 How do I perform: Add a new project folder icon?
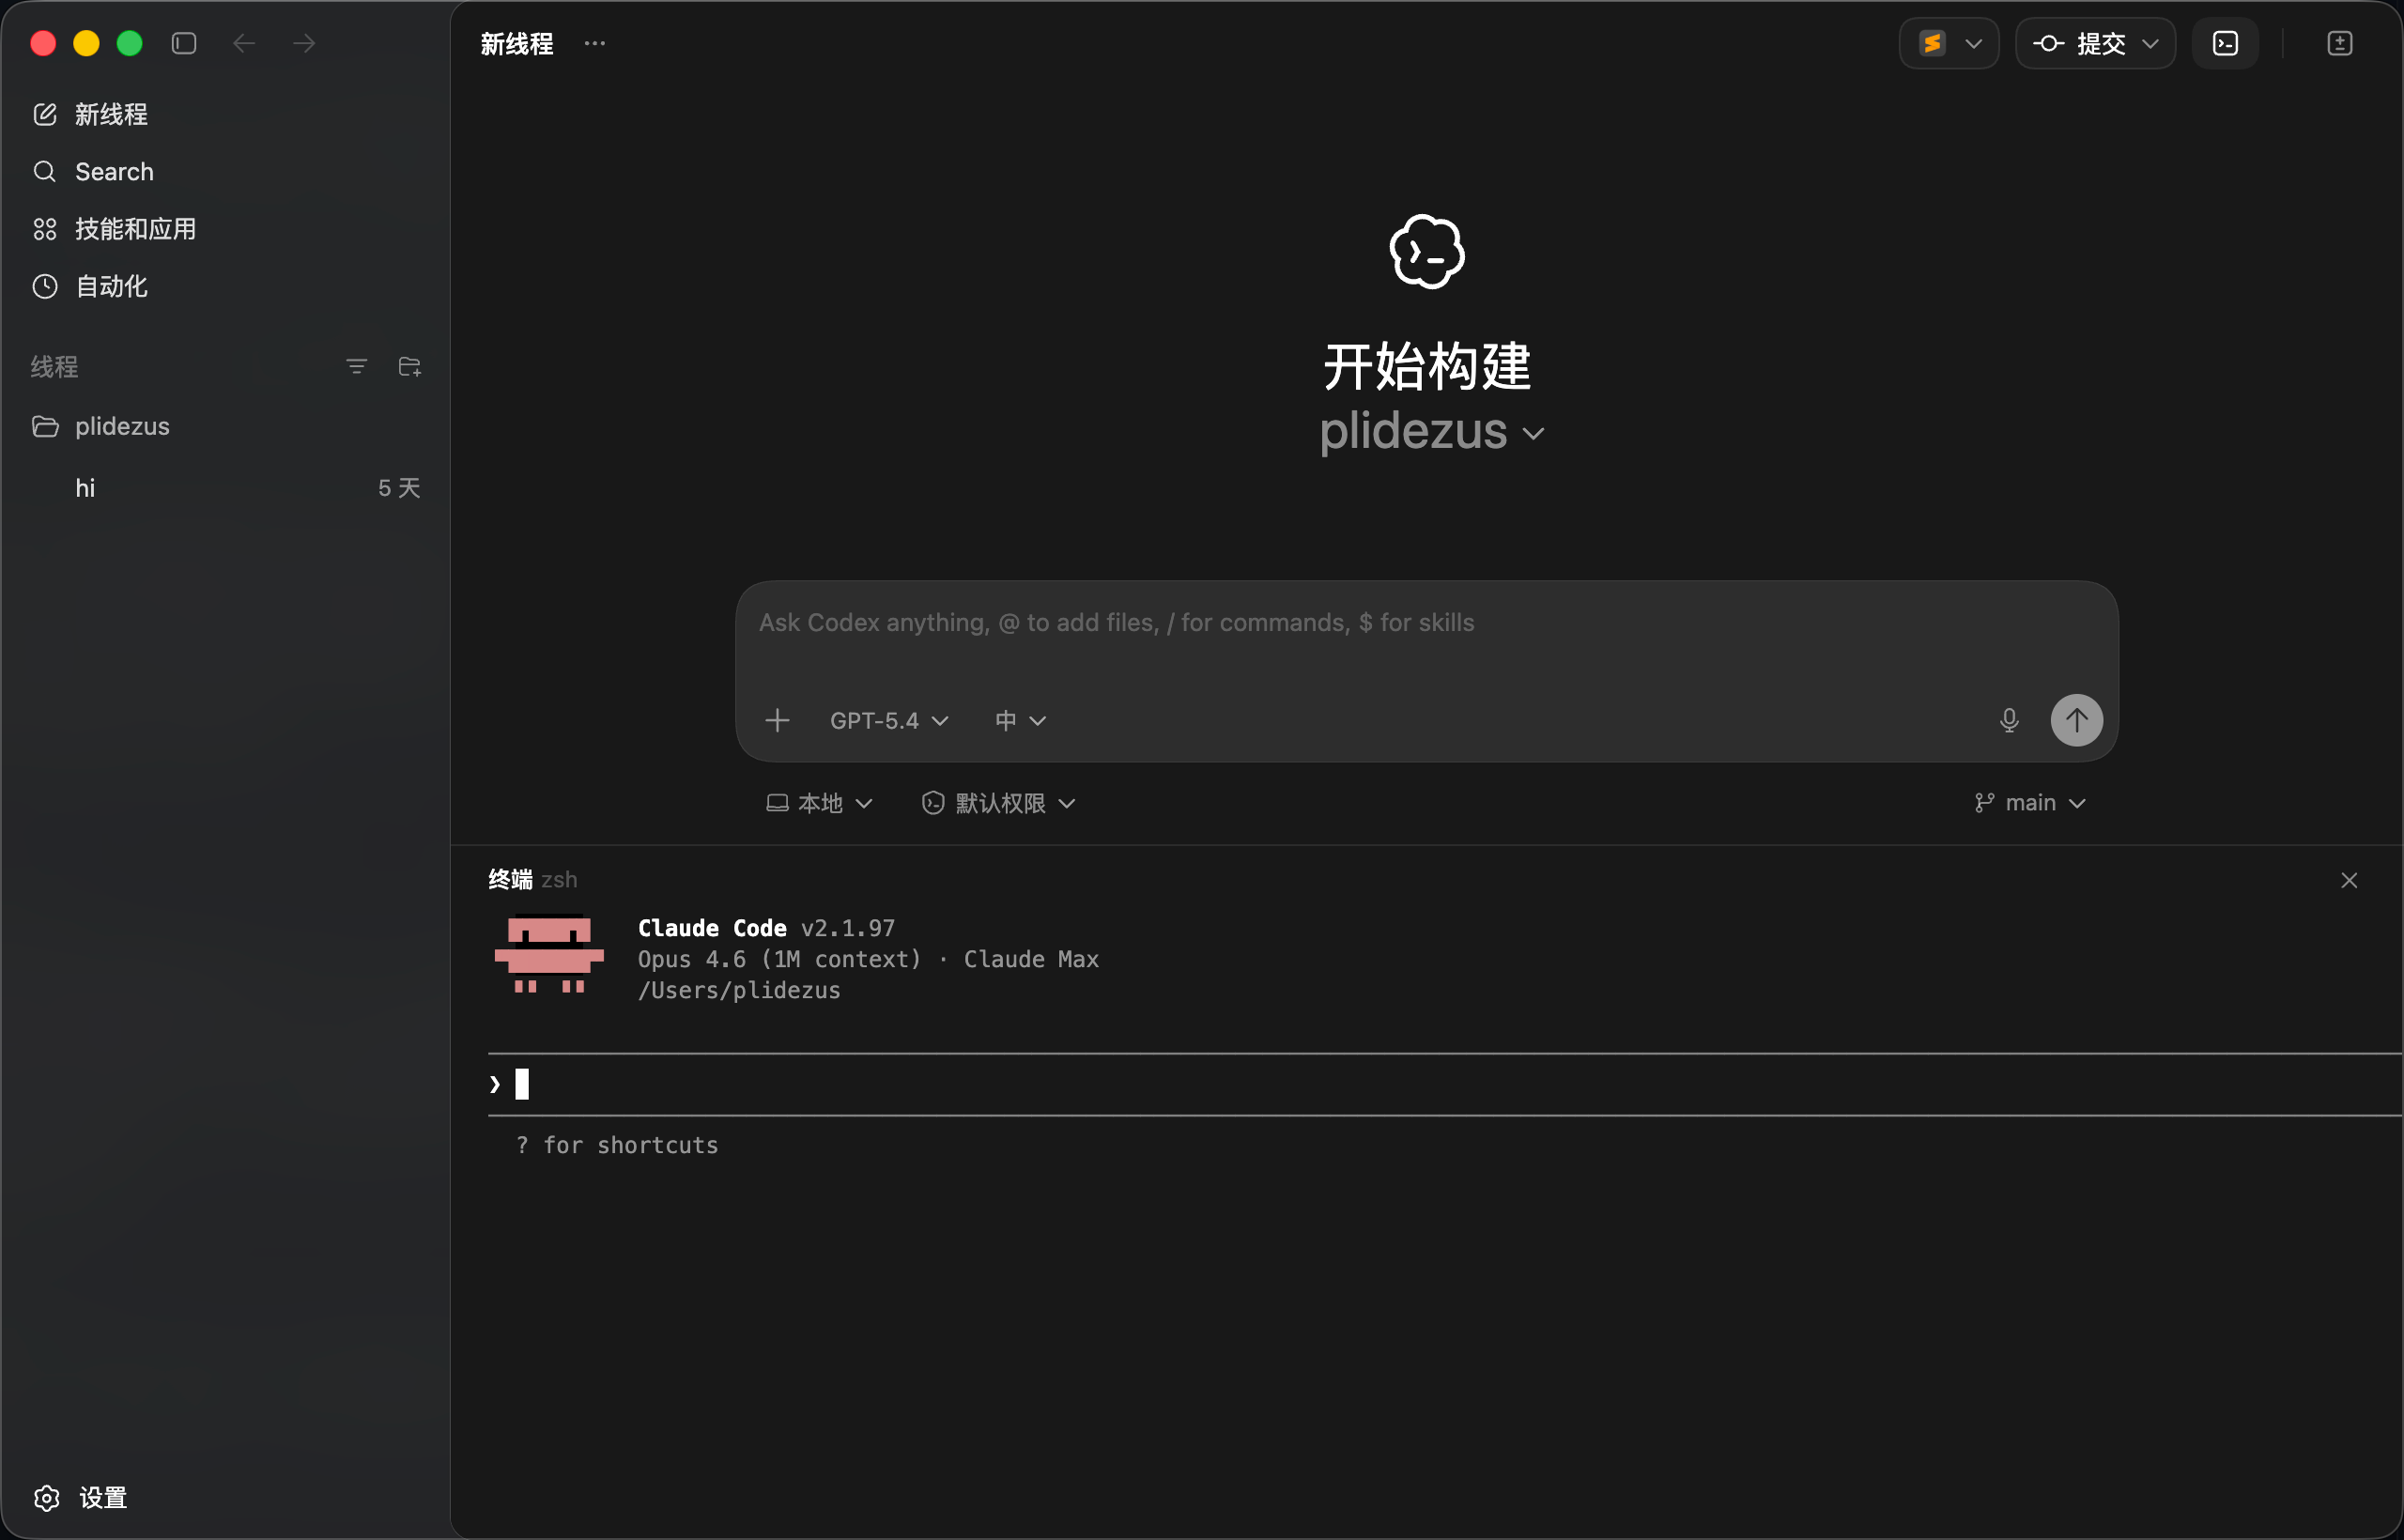click(x=409, y=367)
